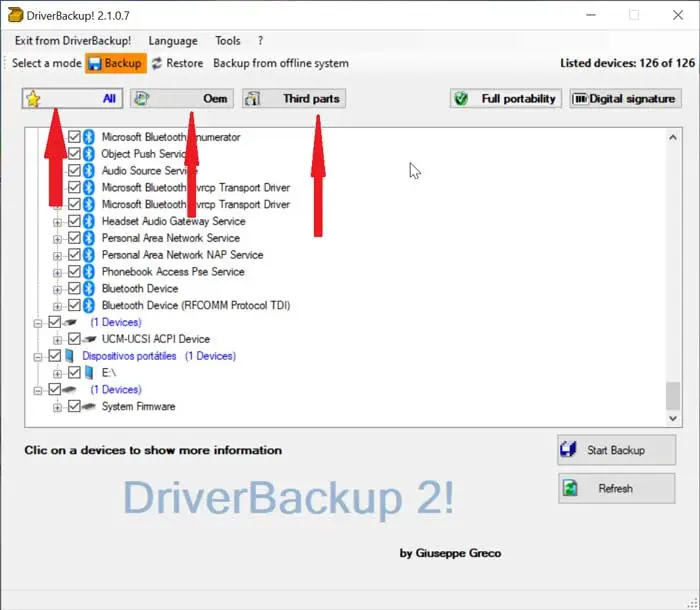Click Bluetooth icon beside Microsoft Bluetooth Enumerator
Screen dimensions: 700x610
click(x=89, y=137)
